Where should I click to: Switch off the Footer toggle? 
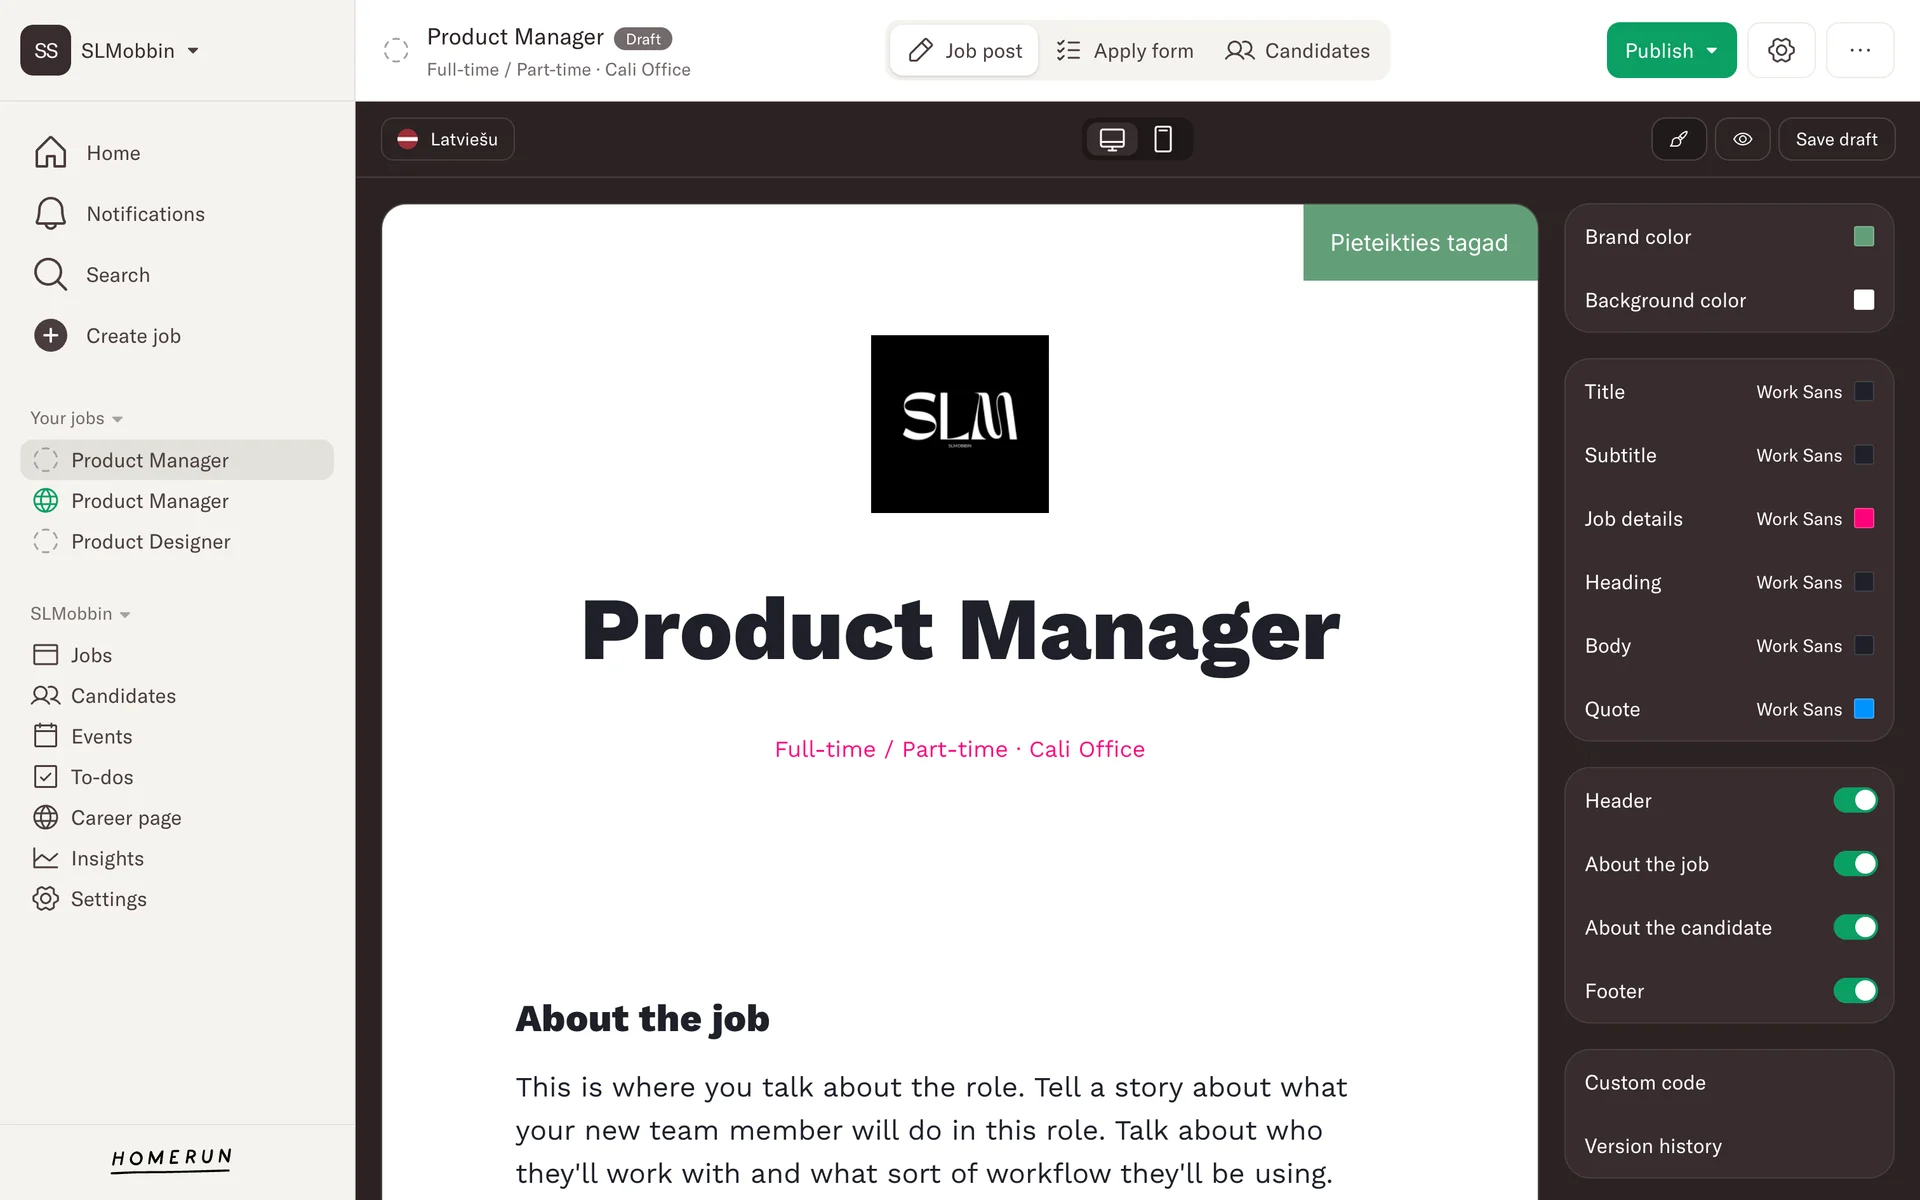click(1855, 991)
